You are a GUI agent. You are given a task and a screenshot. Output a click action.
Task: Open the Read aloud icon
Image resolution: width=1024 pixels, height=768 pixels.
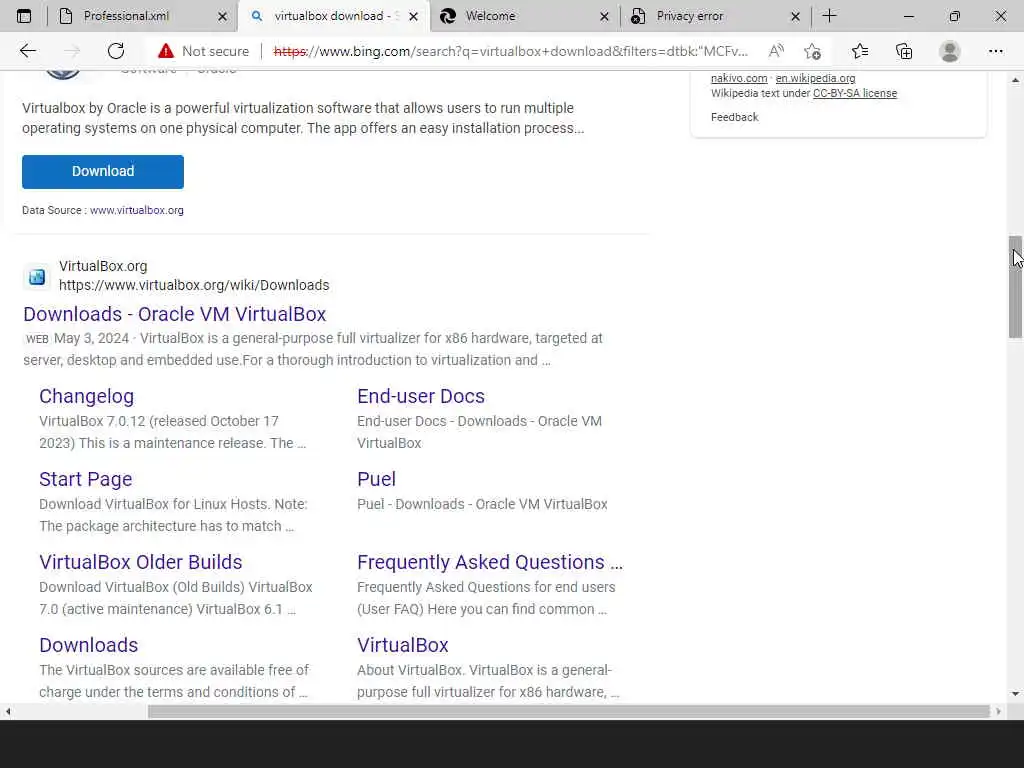point(776,51)
